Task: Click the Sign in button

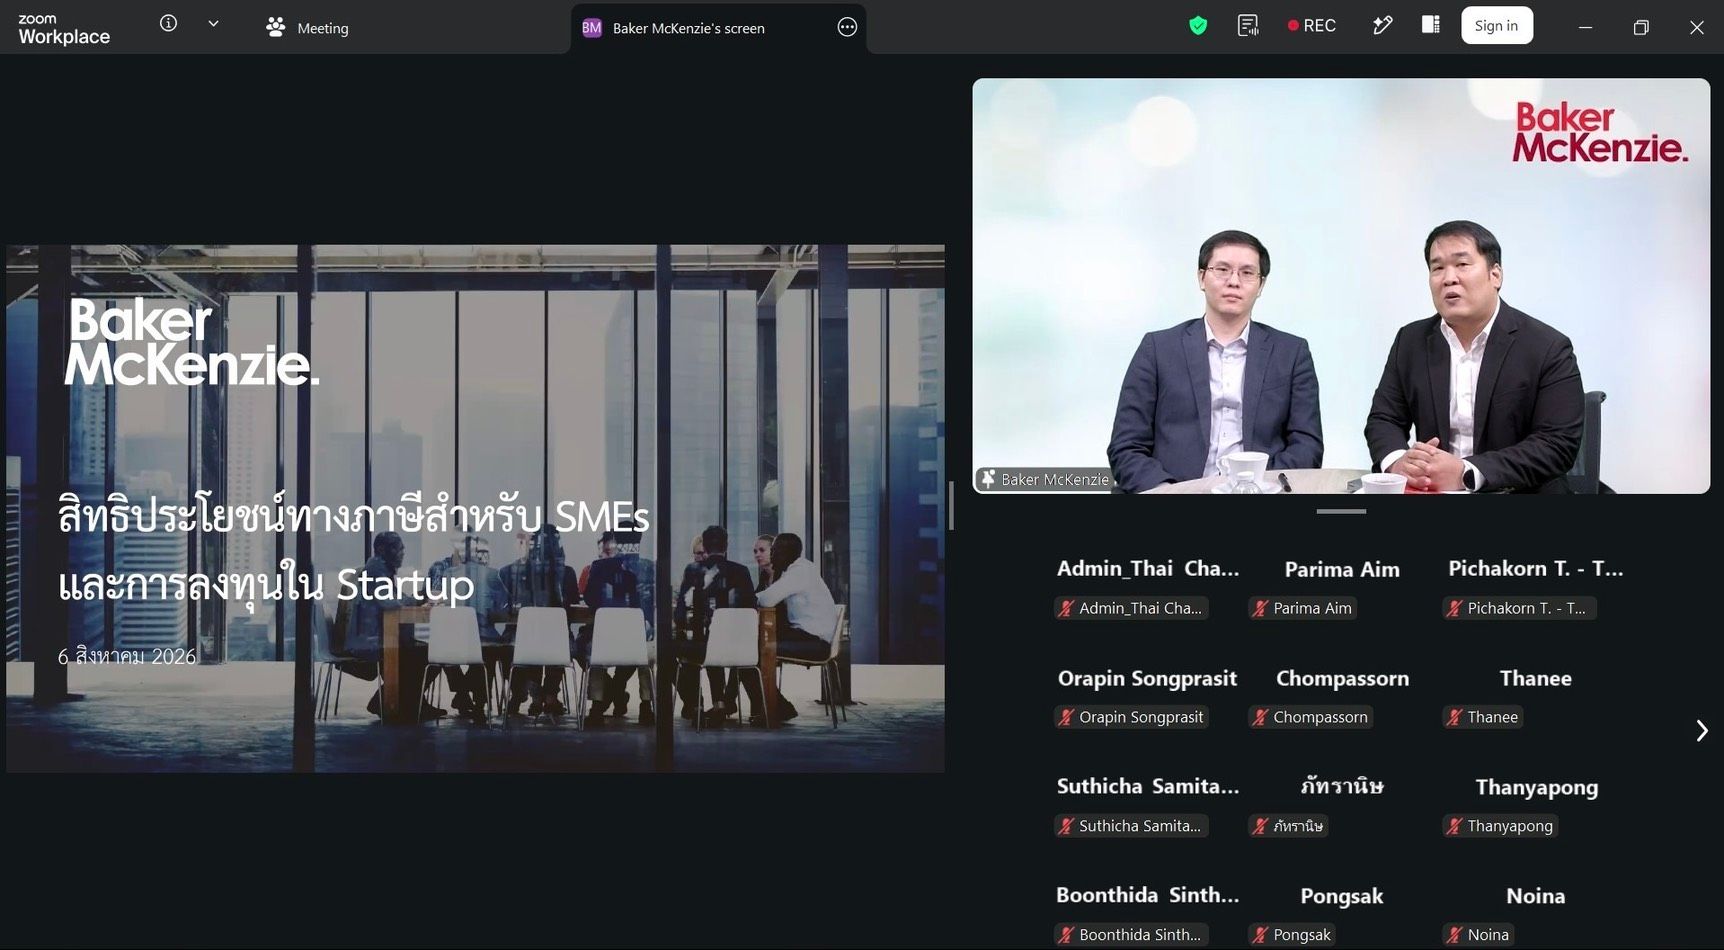Action: 1496,26
